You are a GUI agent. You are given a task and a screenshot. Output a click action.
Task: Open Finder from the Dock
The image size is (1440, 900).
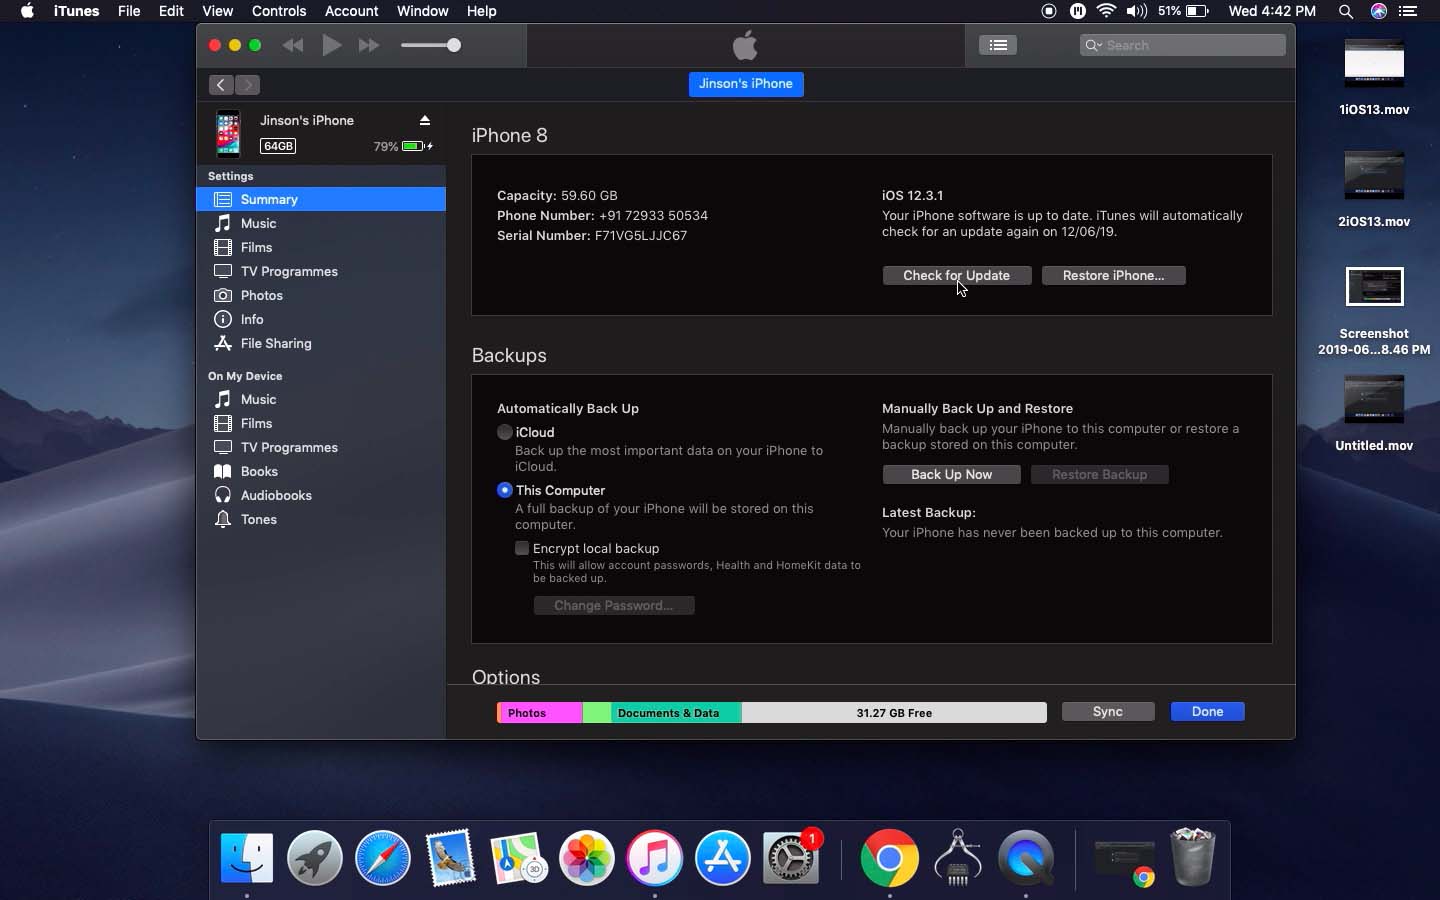click(x=246, y=858)
